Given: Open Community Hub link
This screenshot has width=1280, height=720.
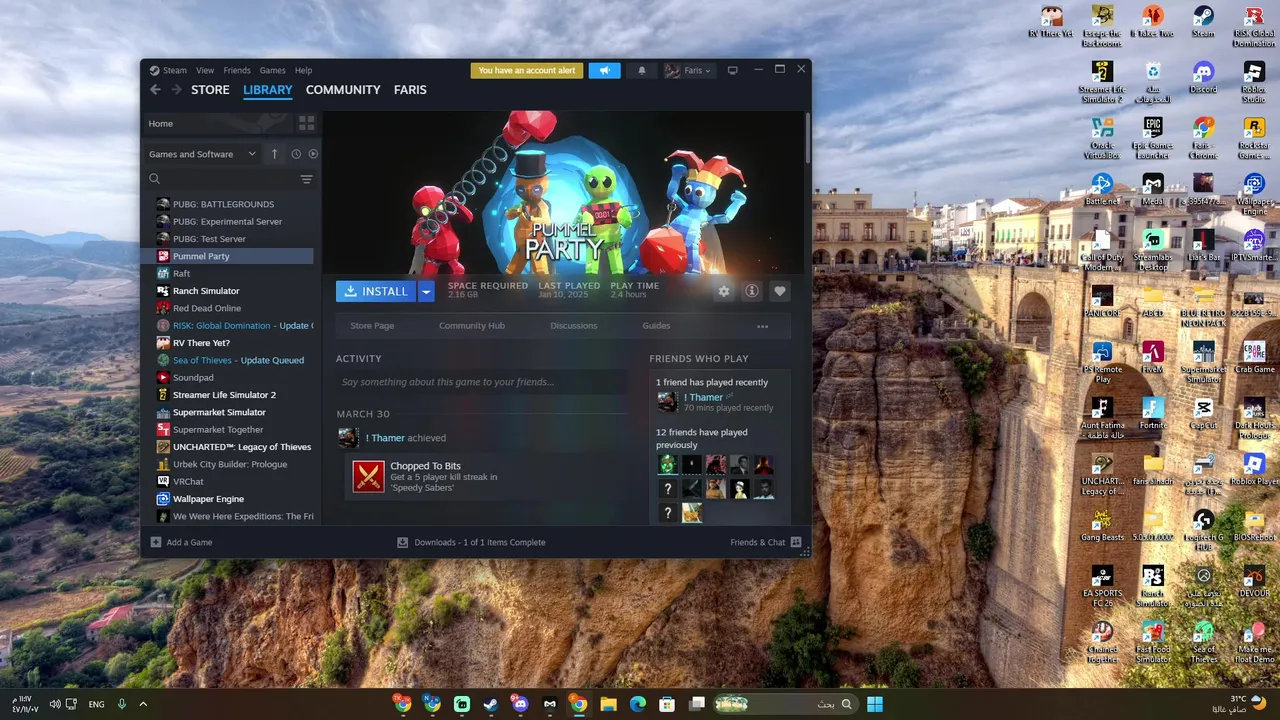Looking at the screenshot, I should (x=472, y=326).
